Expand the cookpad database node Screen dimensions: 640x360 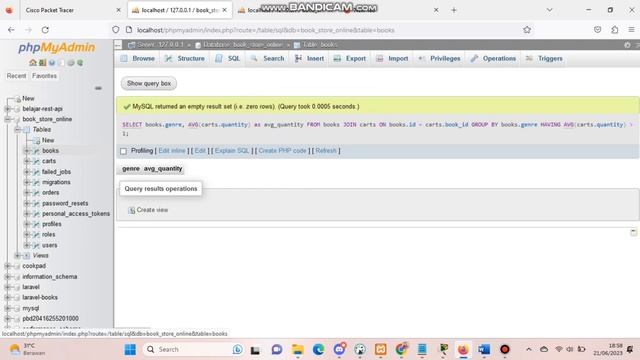pos(7,266)
